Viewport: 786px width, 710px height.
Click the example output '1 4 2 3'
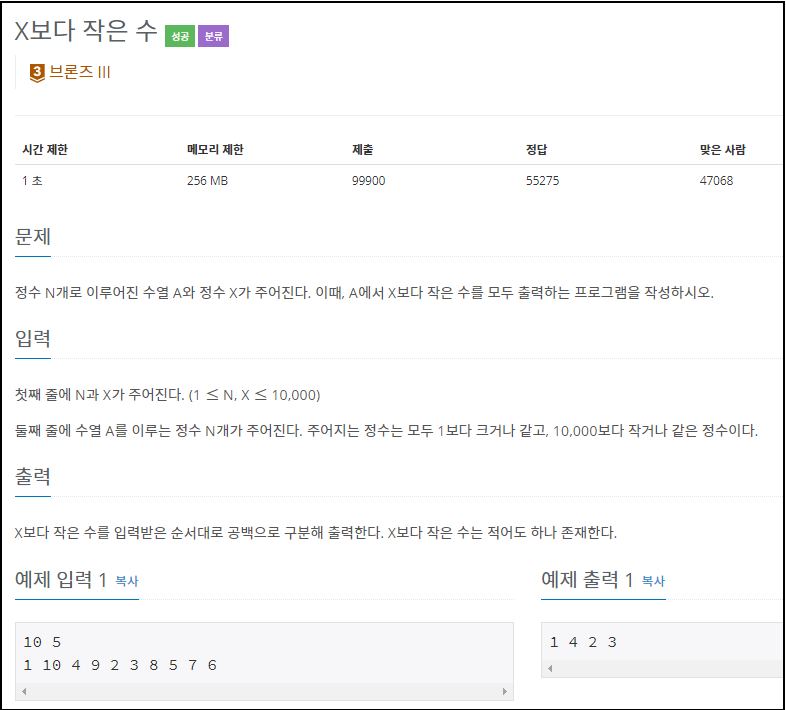pos(583,642)
